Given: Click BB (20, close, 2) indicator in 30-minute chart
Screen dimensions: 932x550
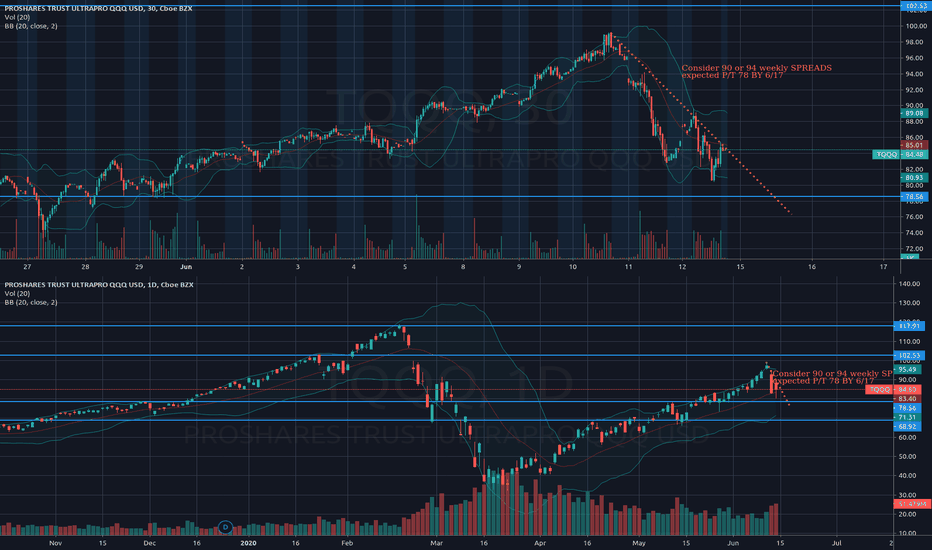Looking at the screenshot, I should point(31,26).
